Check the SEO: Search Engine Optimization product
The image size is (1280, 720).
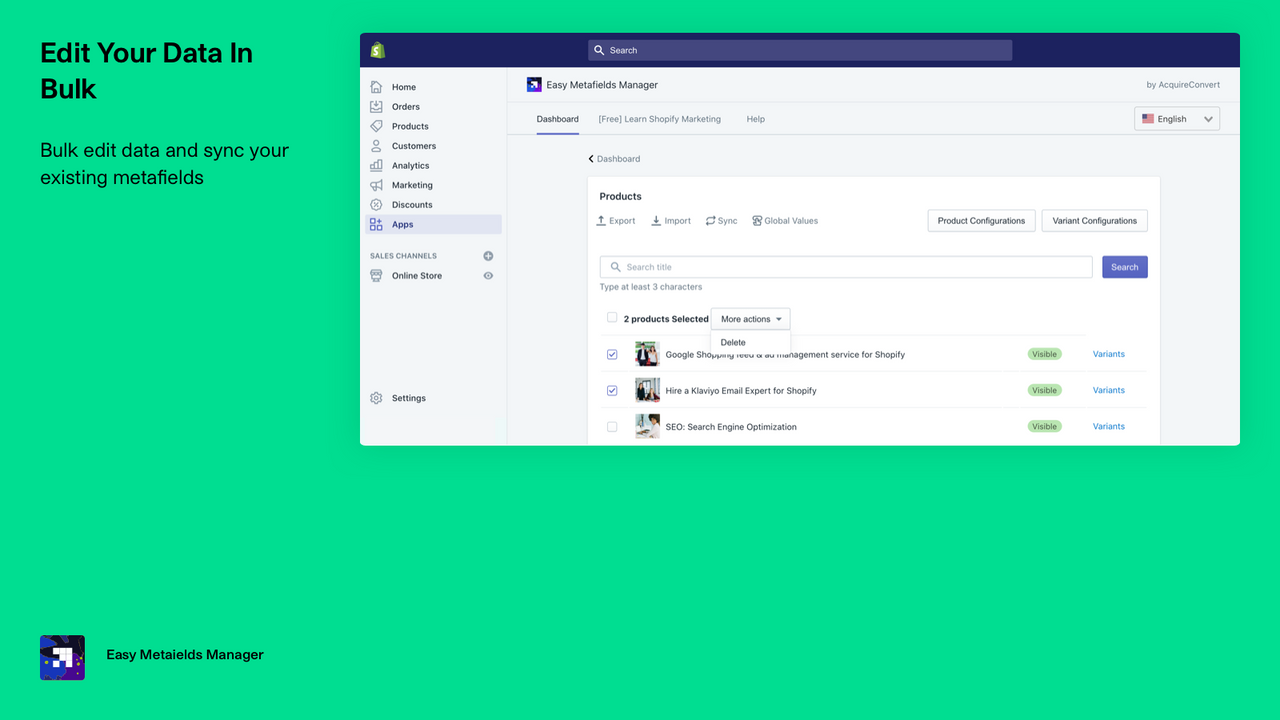click(x=611, y=426)
